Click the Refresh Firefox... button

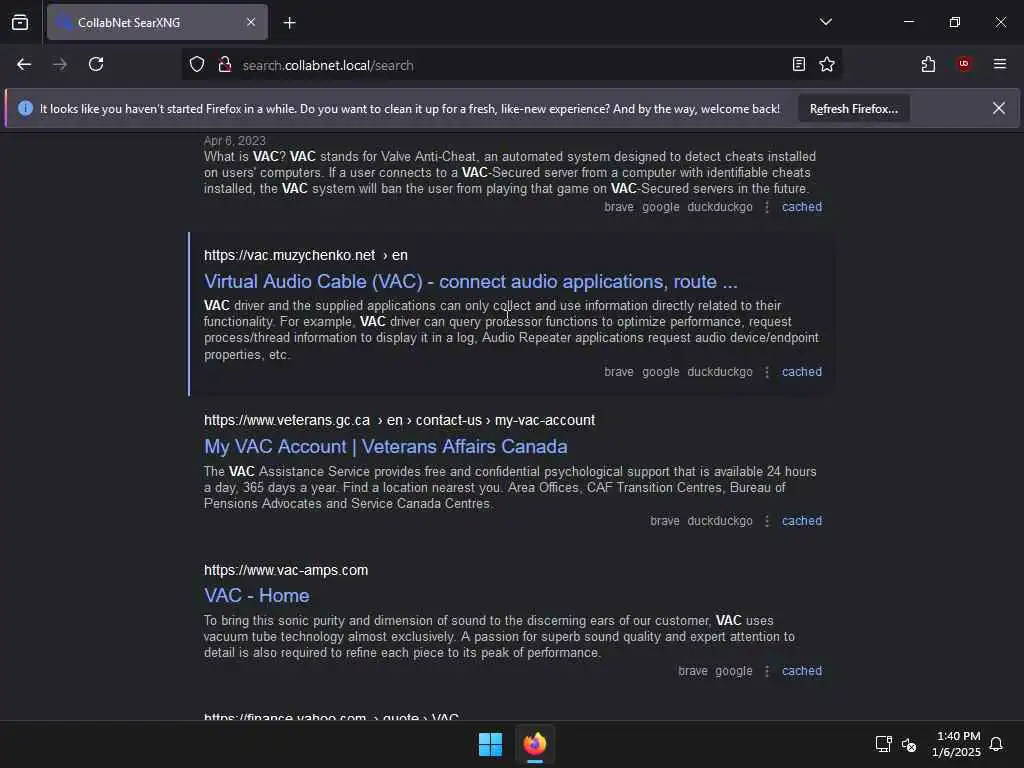click(854, 109)
